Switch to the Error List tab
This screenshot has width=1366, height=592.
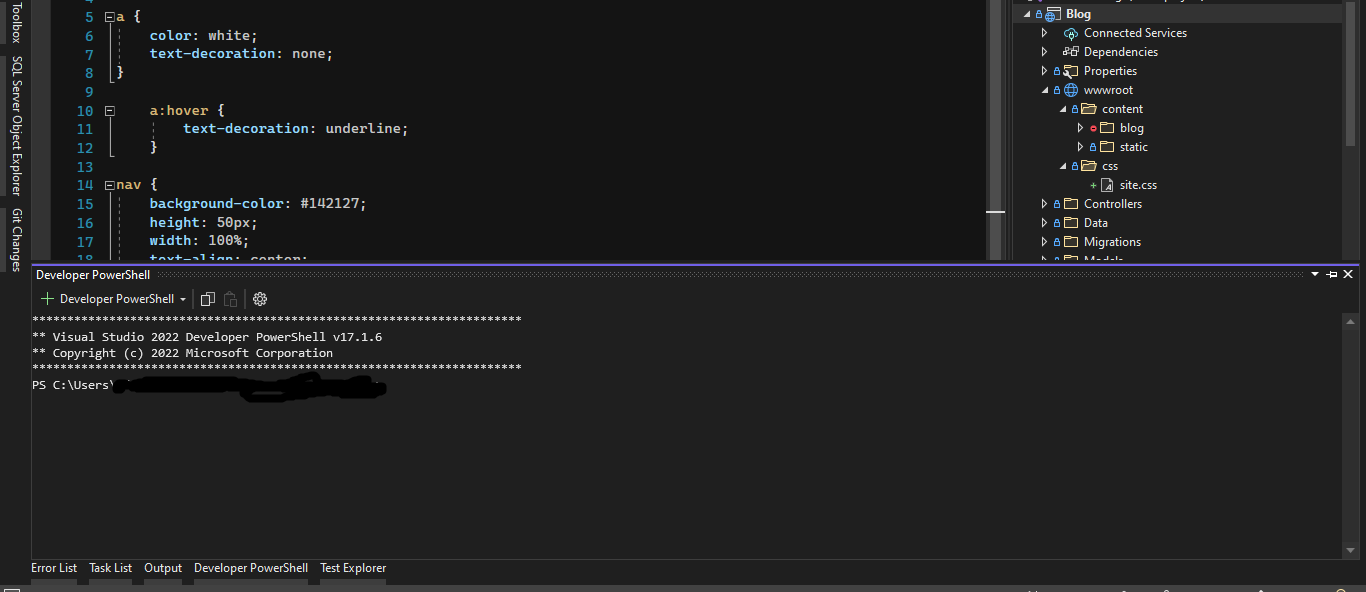point(54,568)
